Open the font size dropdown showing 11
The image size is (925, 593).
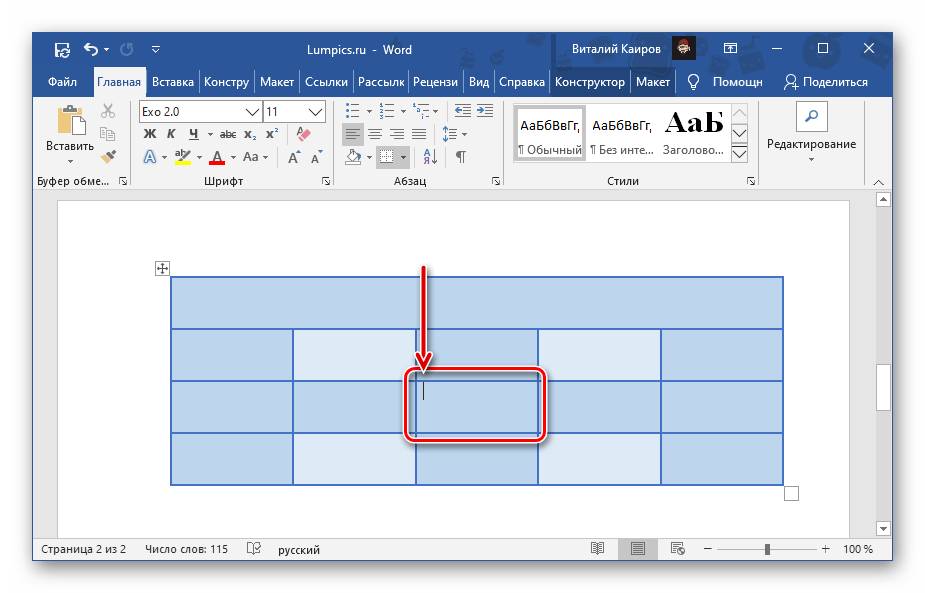(x=316, y=111)
